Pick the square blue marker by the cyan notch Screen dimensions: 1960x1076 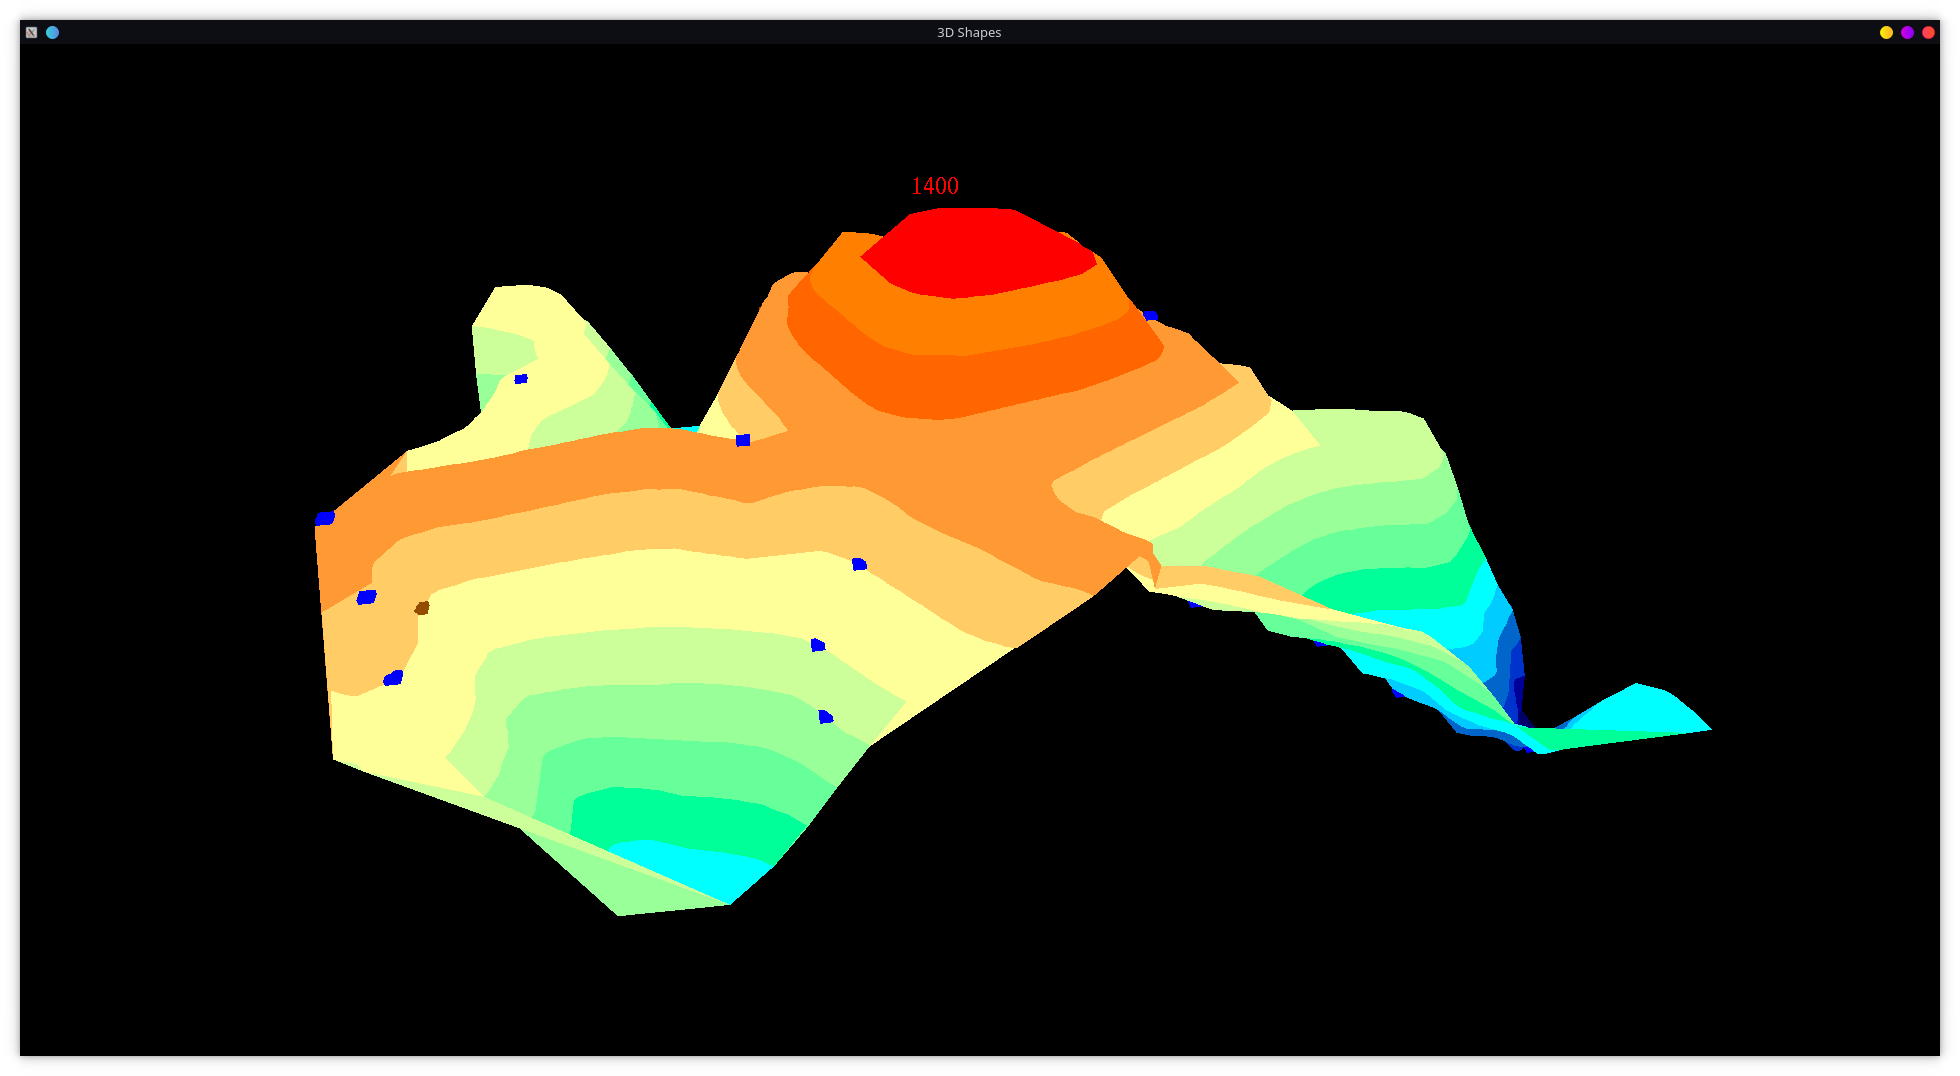[x=743, y=440]
